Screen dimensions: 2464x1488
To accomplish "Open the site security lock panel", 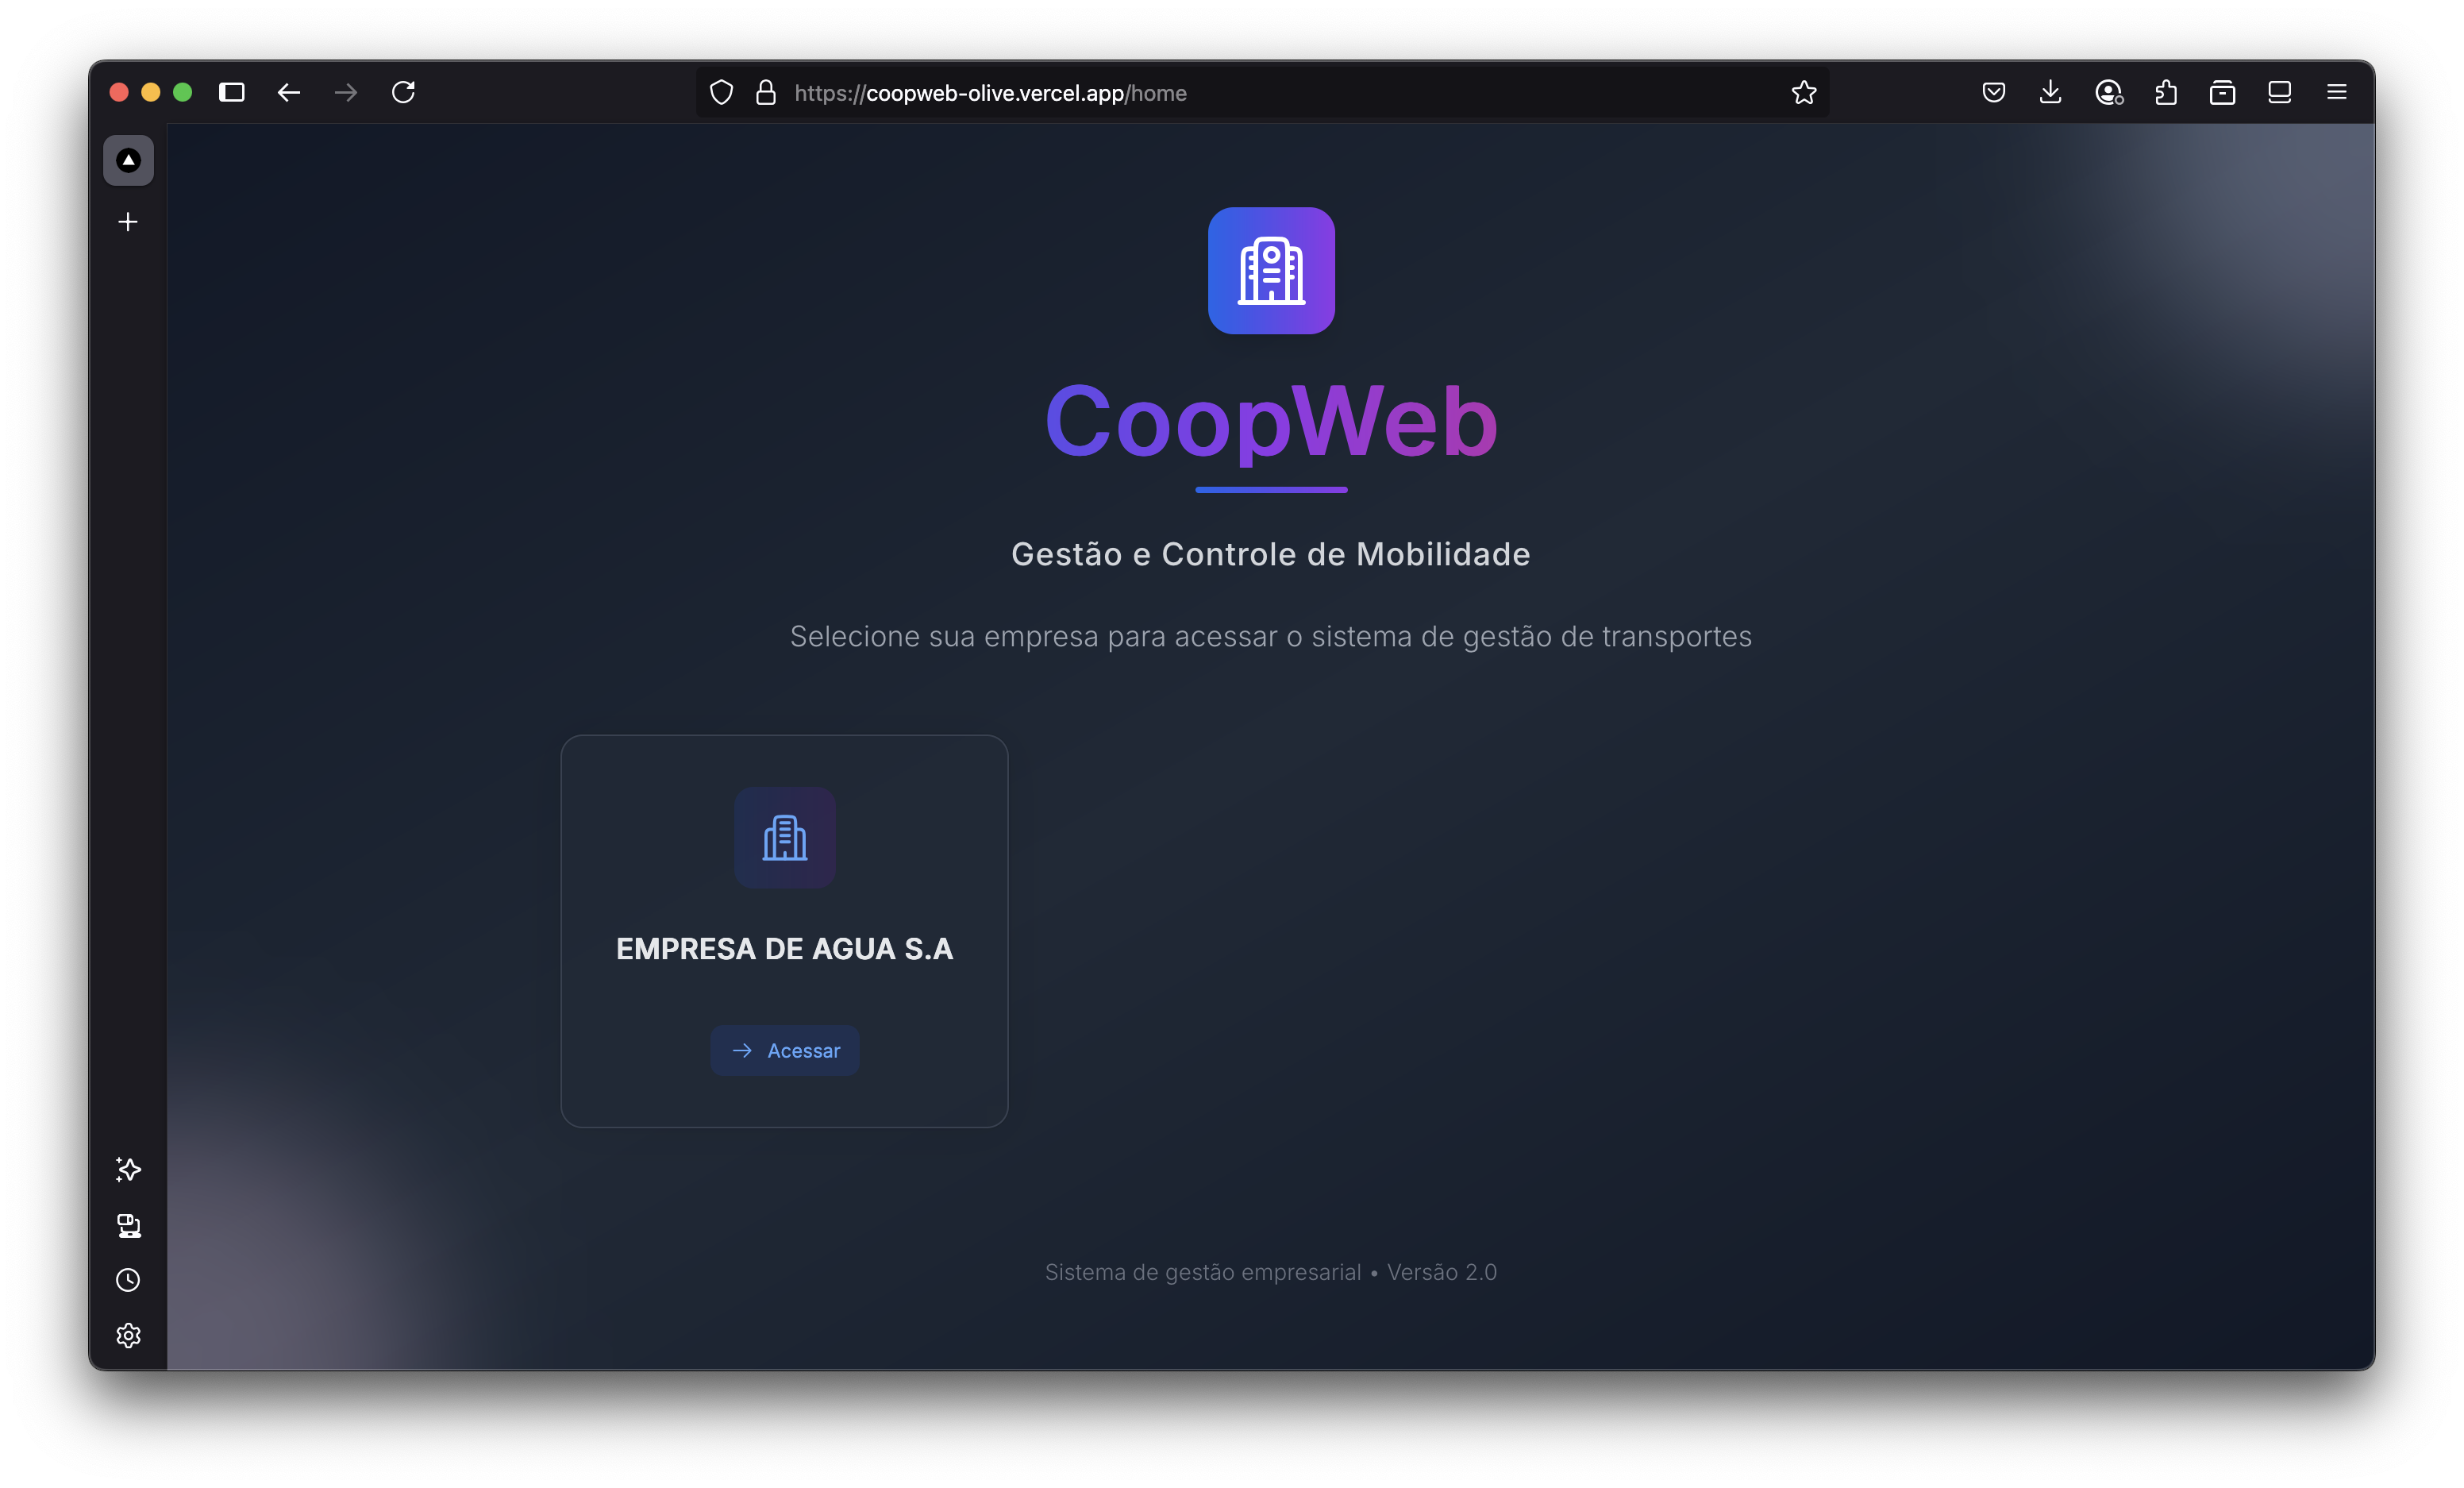I will point(766,92).
